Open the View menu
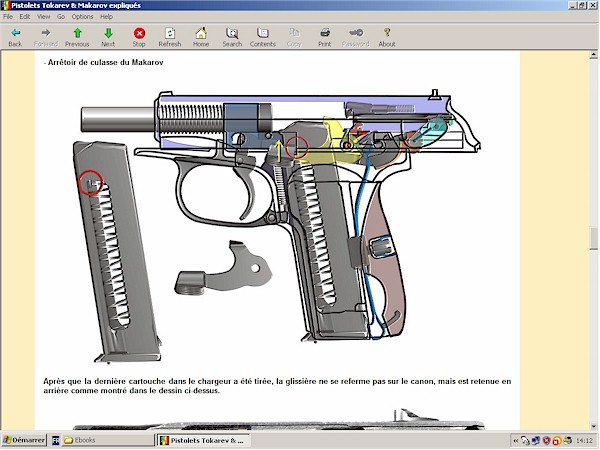The height and width of the screenshot is (450, 600). (x=43, y=16)
